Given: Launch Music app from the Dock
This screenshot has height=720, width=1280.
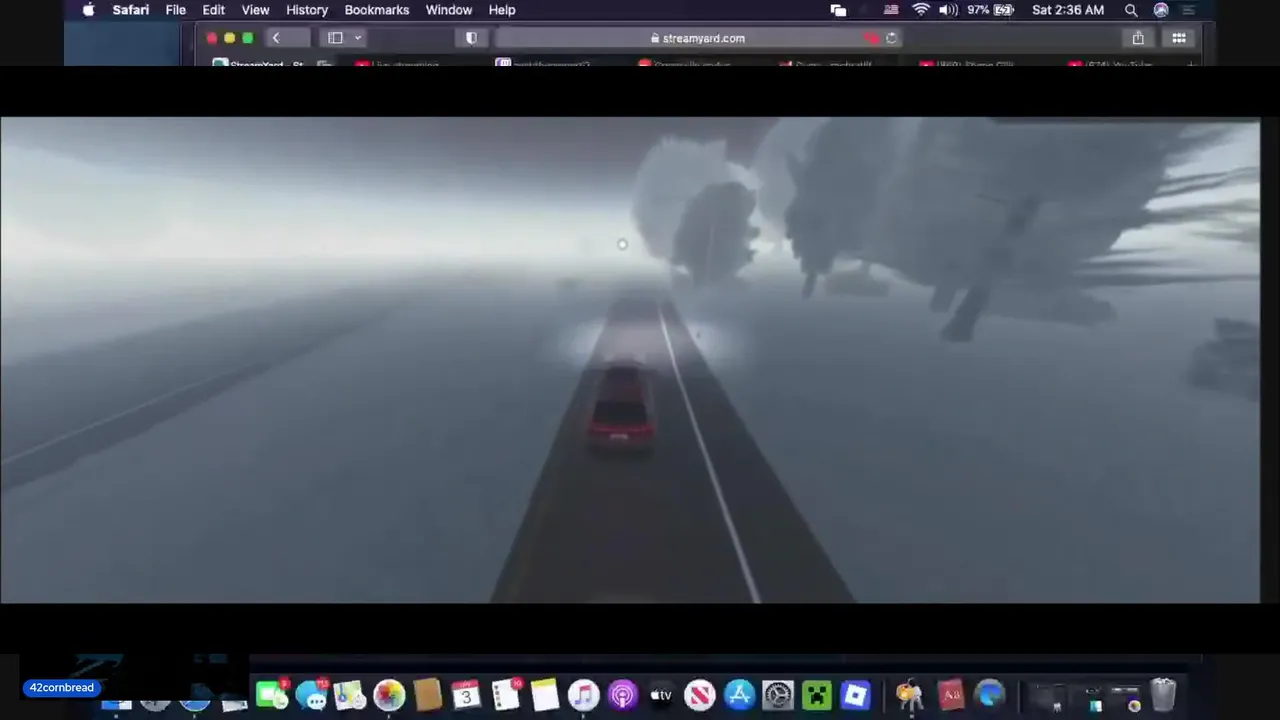Looking at the screenshot, I should (x=583, y=695).
